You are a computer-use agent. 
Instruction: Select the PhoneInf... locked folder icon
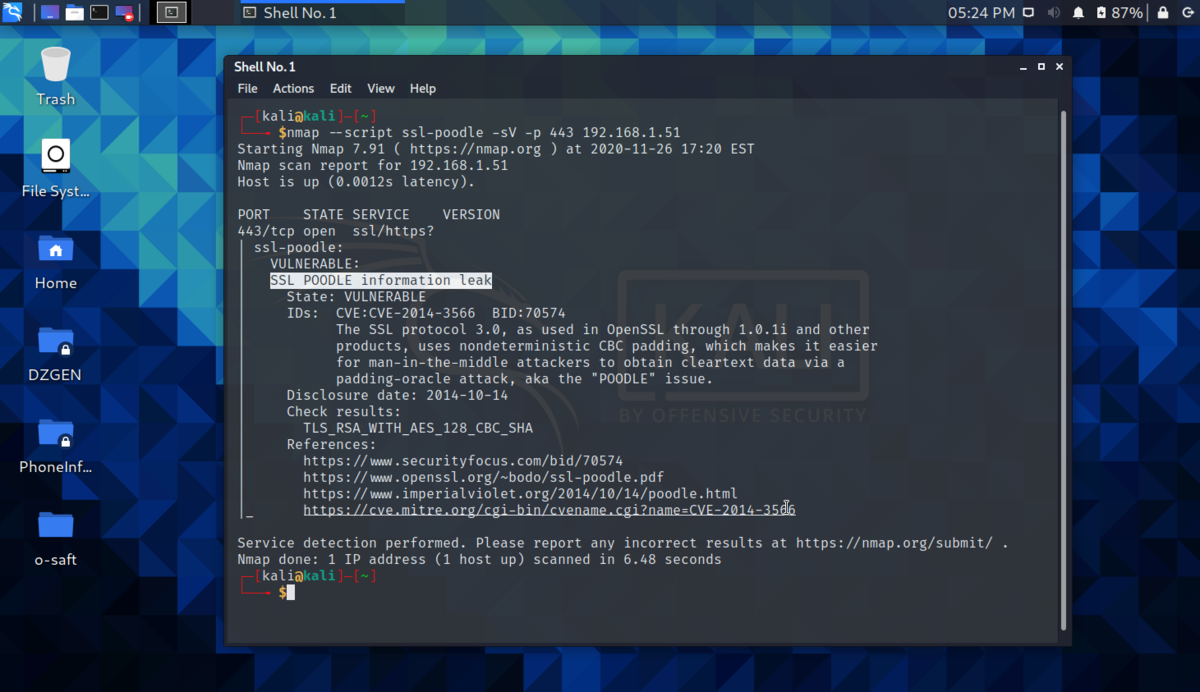(x=56, y=445)
